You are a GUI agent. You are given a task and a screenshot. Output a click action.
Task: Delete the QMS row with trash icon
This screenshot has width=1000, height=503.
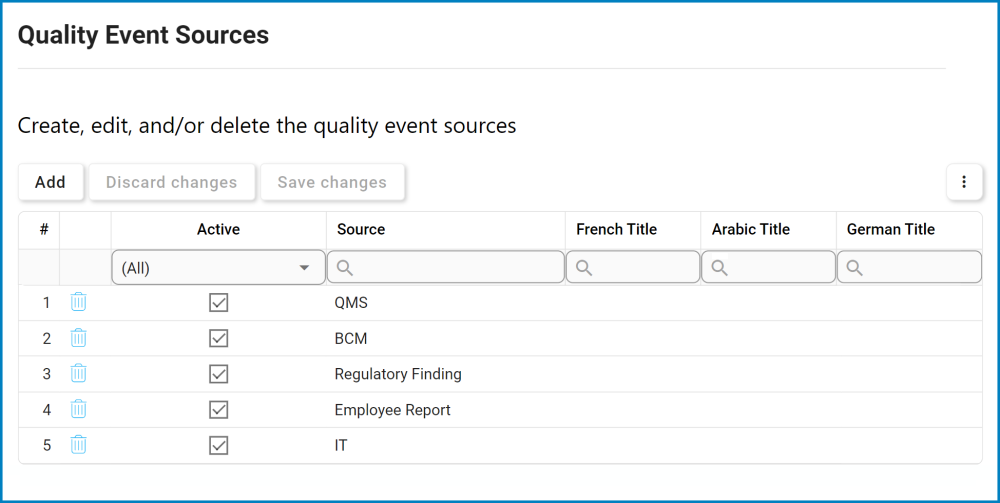click(79, 302)
